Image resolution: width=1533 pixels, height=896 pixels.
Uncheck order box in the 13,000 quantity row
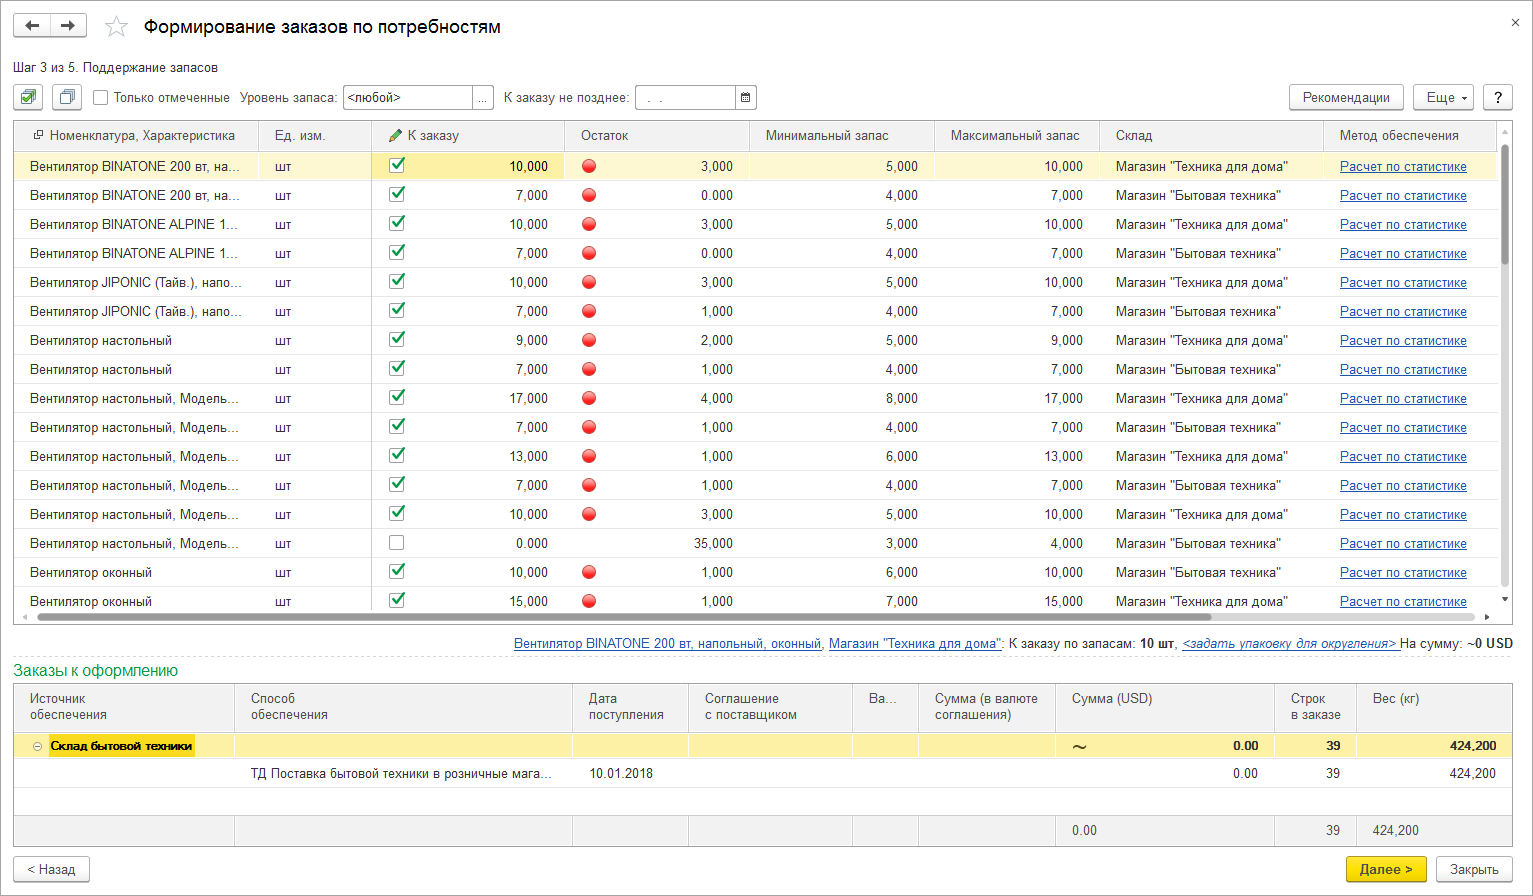pyautogui.click(x=397, y=455)
